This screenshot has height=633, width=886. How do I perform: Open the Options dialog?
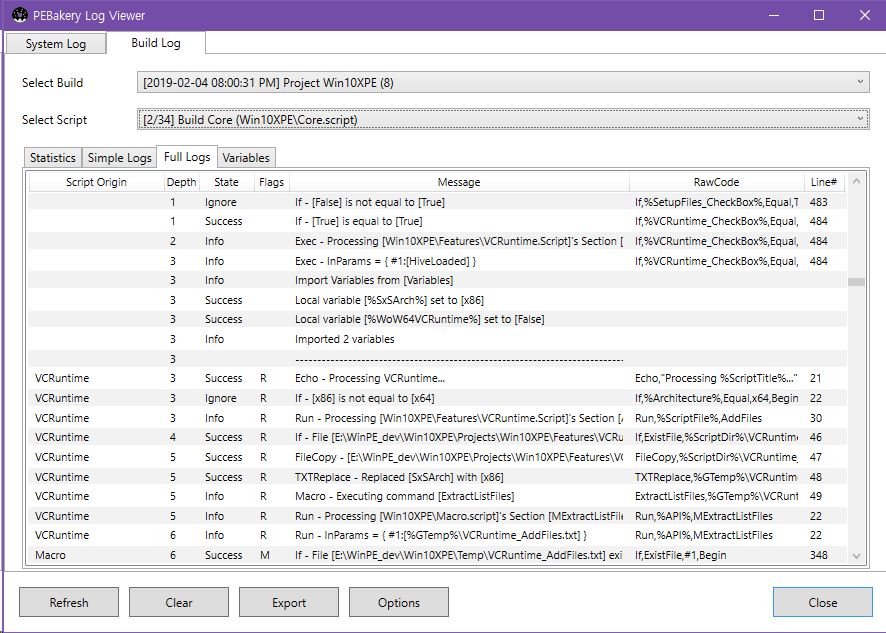pos(398,602)
